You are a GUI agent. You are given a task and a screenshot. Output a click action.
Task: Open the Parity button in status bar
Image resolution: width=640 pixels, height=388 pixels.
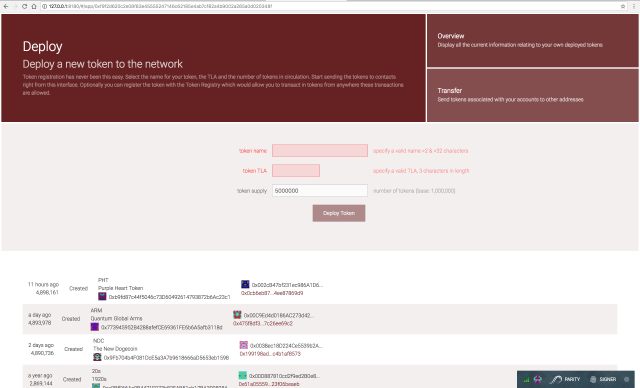coord(565,379)
